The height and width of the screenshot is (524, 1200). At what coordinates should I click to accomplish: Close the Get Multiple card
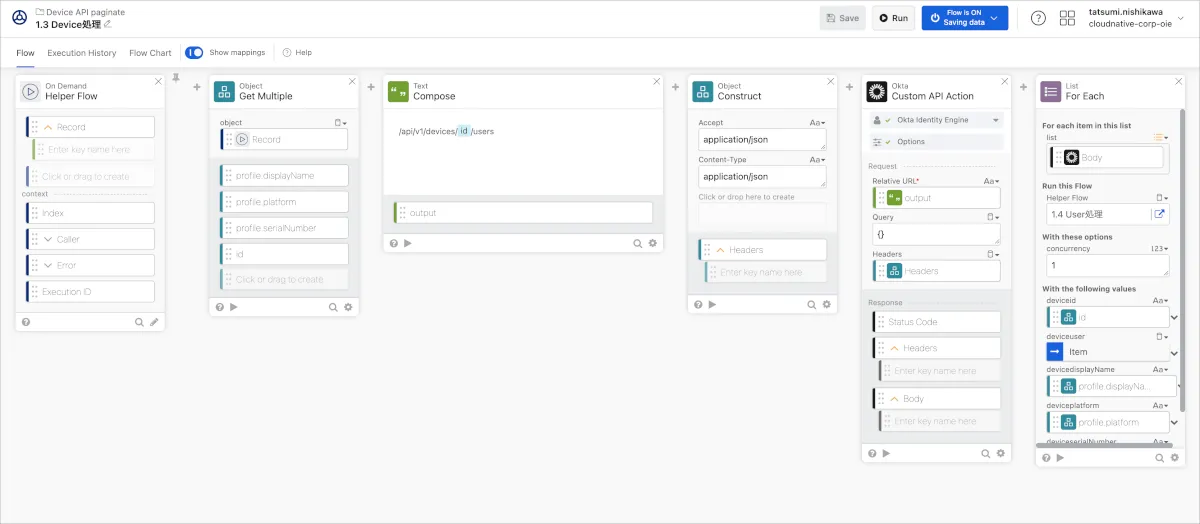coord(352,82)
